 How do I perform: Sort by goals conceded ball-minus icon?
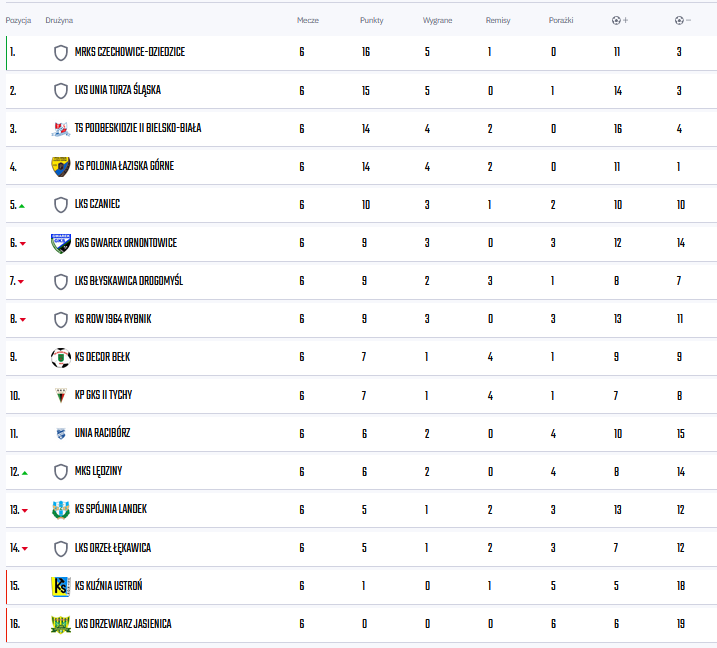pyautogui.click(x=683, y=20)
